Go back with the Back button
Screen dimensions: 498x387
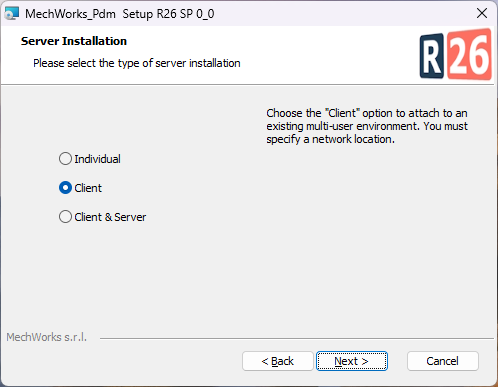point(278,361)
